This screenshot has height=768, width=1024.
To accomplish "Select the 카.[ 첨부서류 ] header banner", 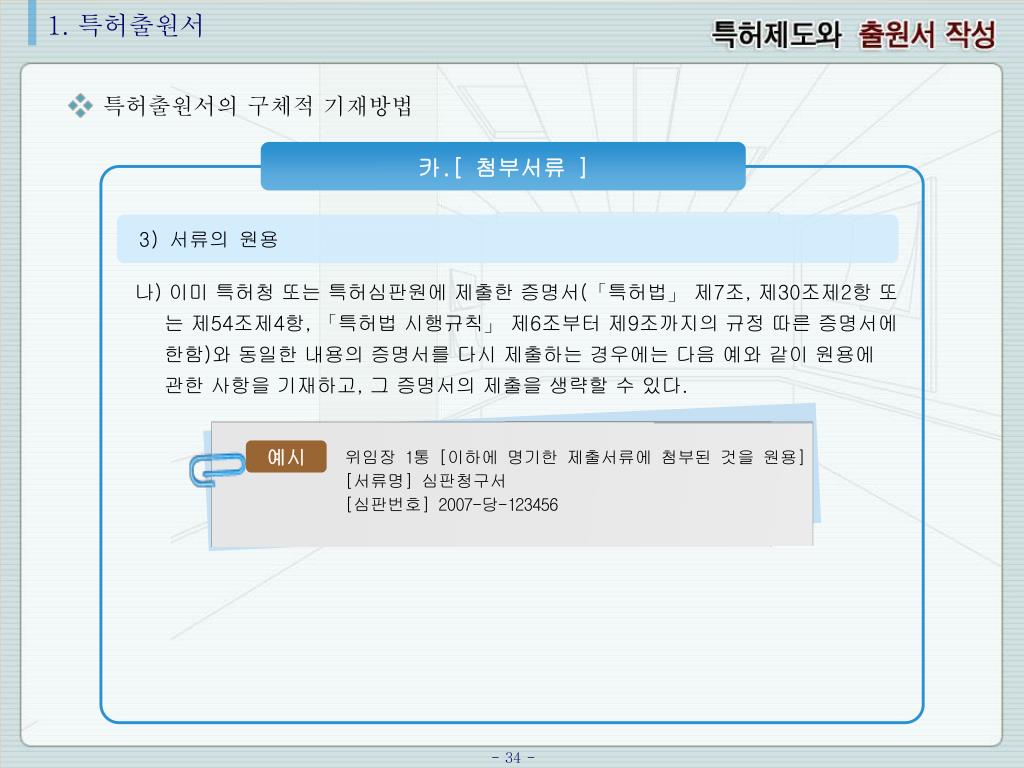I will [x=503, y=167].
